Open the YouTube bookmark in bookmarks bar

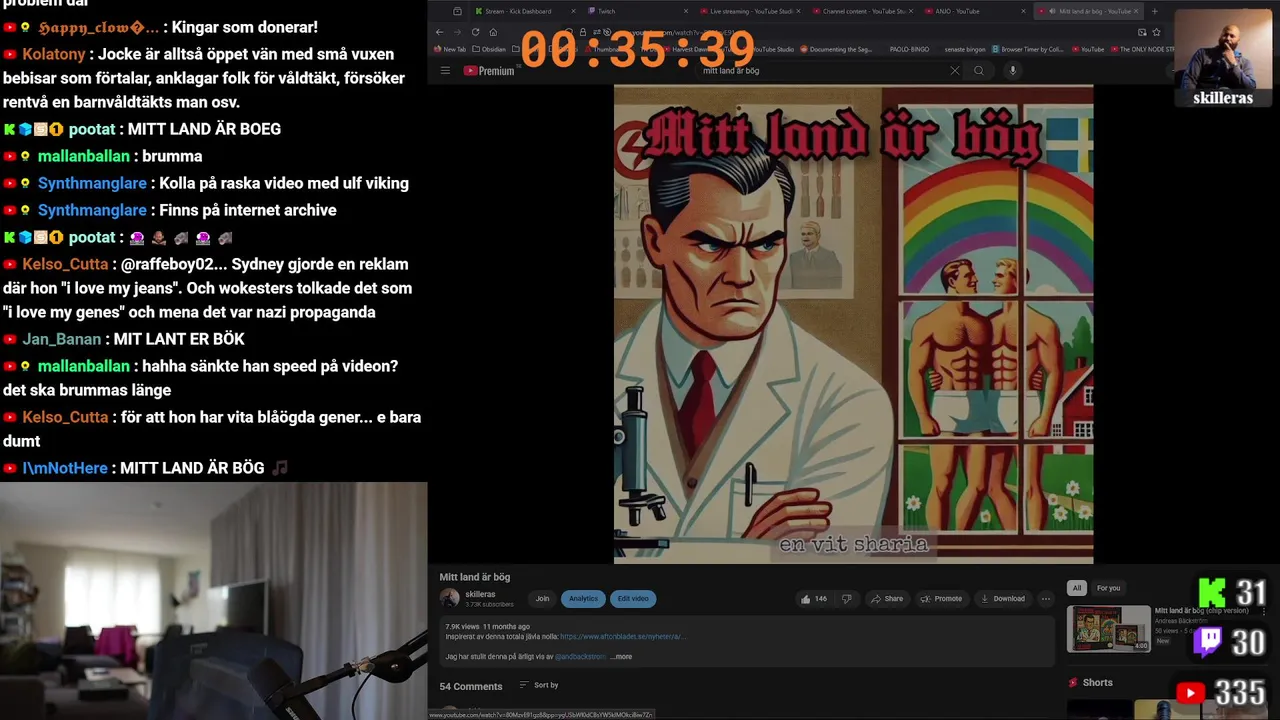pos(1088,49)
